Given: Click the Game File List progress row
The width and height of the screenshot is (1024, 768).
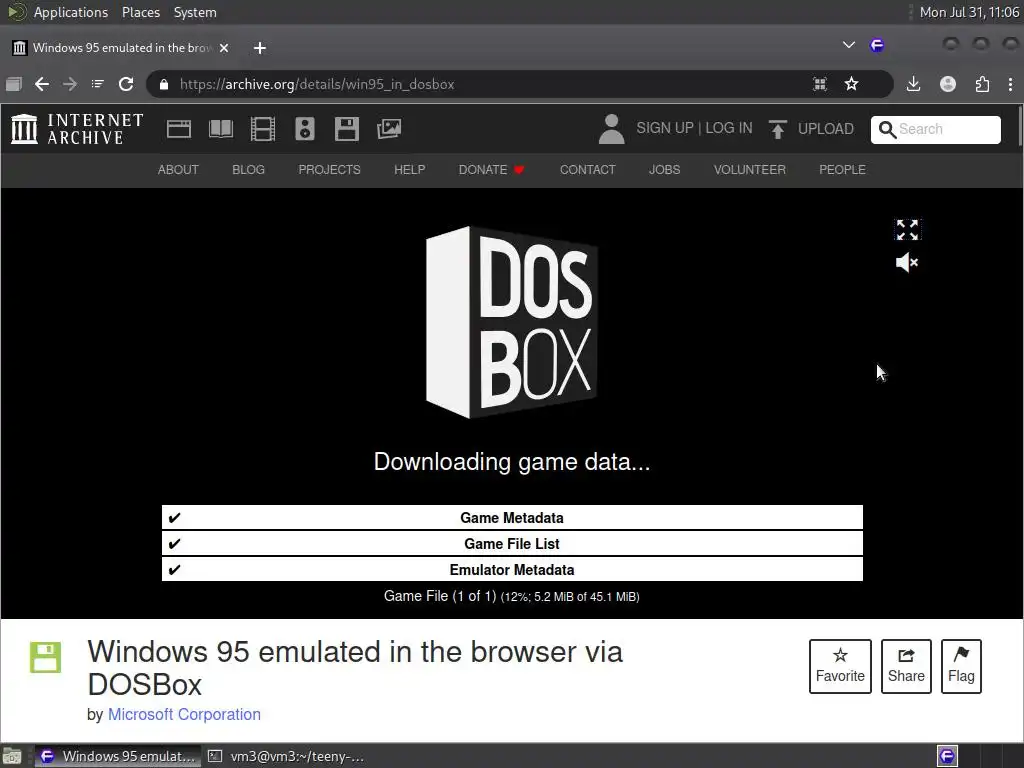Looking at the screenshot, I should click(512, 543).
